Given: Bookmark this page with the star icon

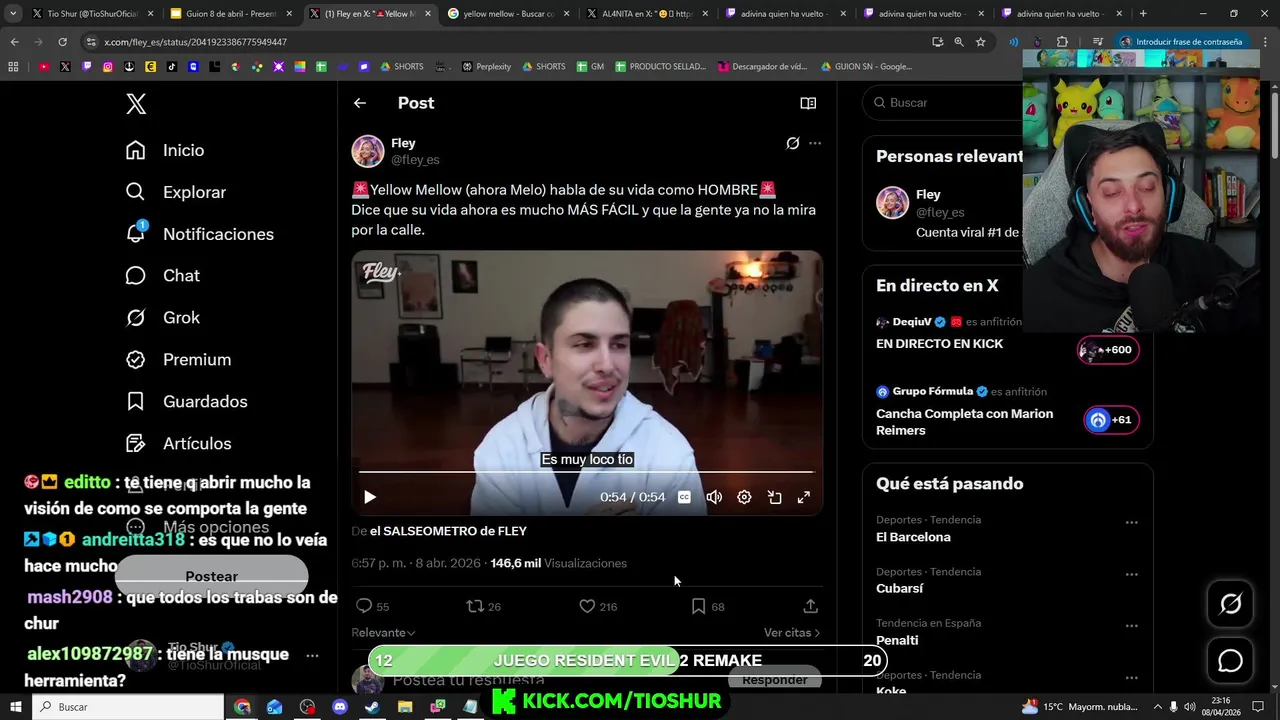Looking at the screenshot, I should [980, 42].
